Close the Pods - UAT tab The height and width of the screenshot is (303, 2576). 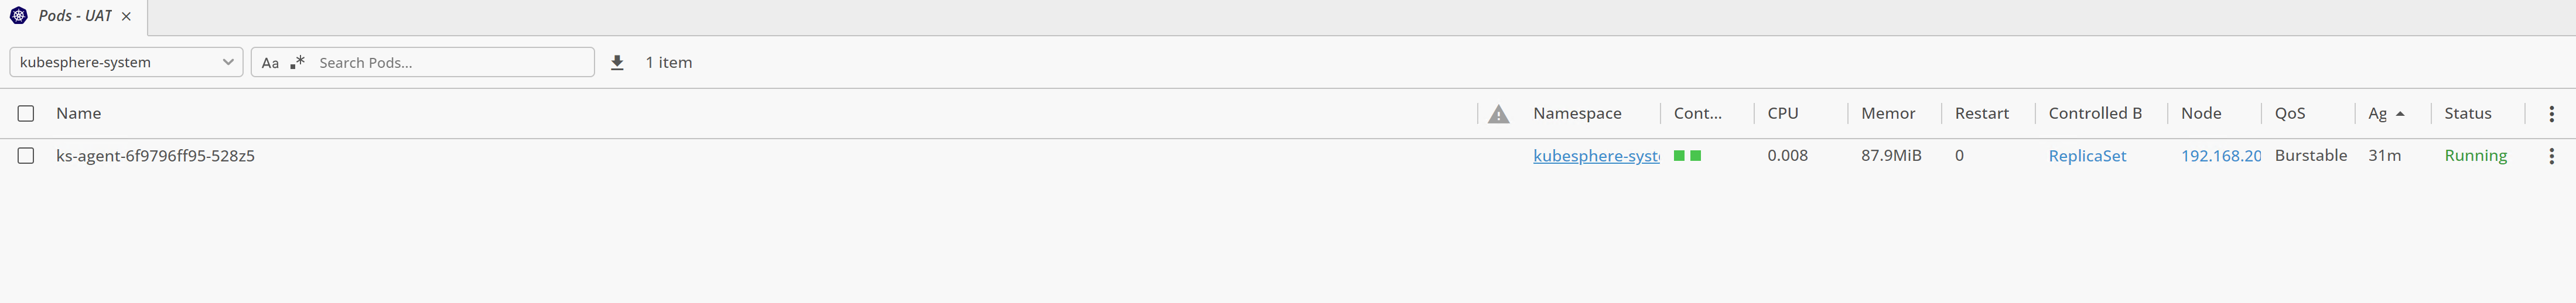[126, 17]
